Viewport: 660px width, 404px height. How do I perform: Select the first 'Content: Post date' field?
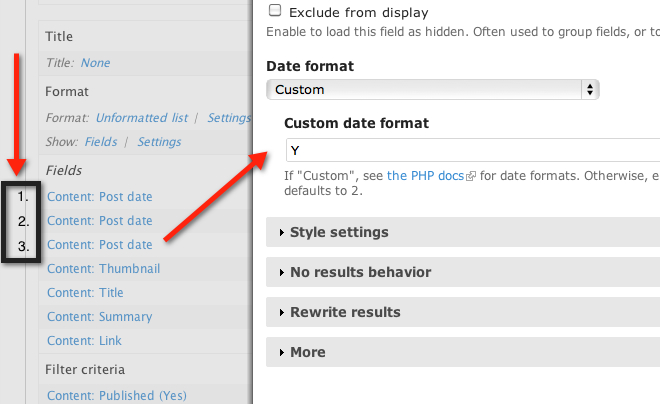100,197
